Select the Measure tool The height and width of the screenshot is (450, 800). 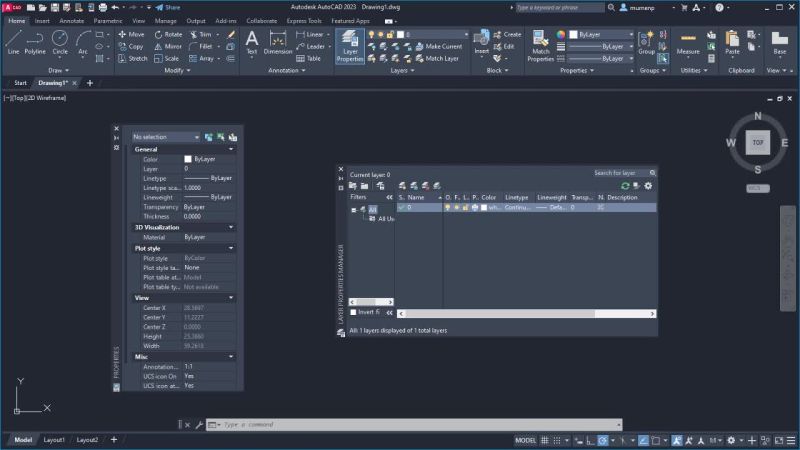(x=688, y=44)
